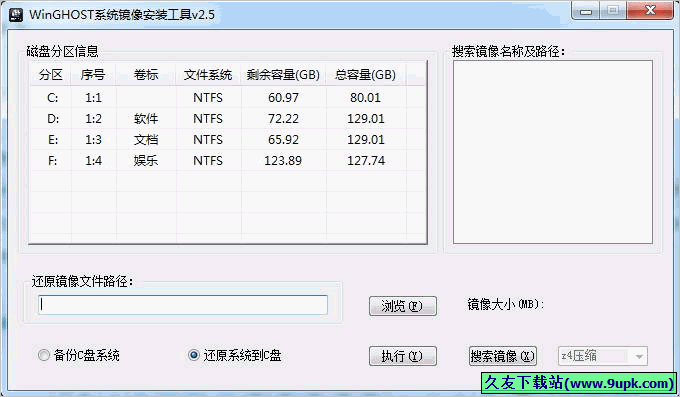Click the Browse (F) button

pyautogui.click(x=402, y=306)
